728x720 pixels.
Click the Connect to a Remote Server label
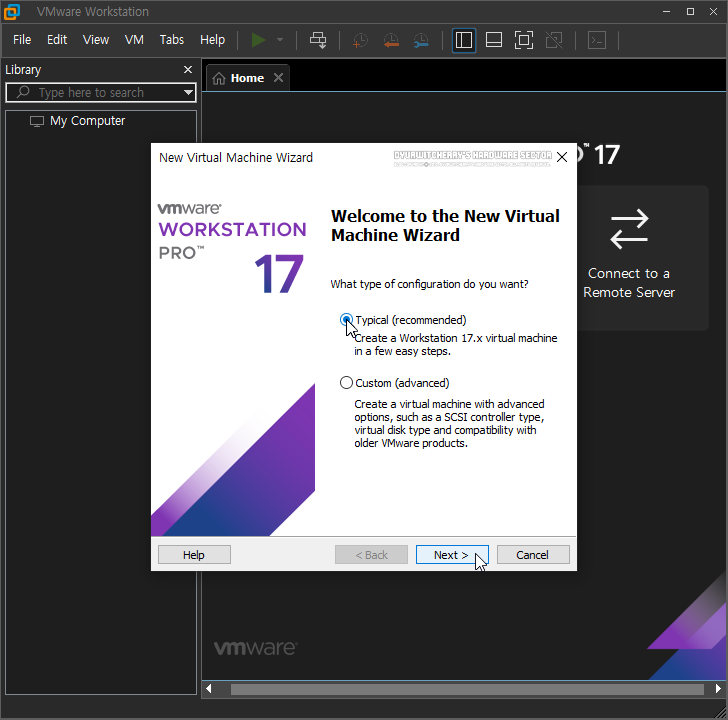(629, 283)
